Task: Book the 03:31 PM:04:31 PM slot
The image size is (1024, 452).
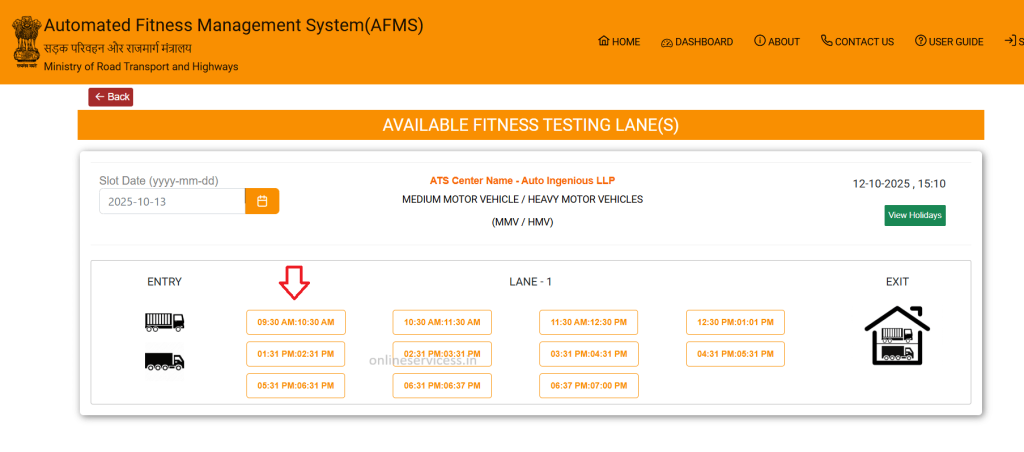Action: (x=588, y=354)
